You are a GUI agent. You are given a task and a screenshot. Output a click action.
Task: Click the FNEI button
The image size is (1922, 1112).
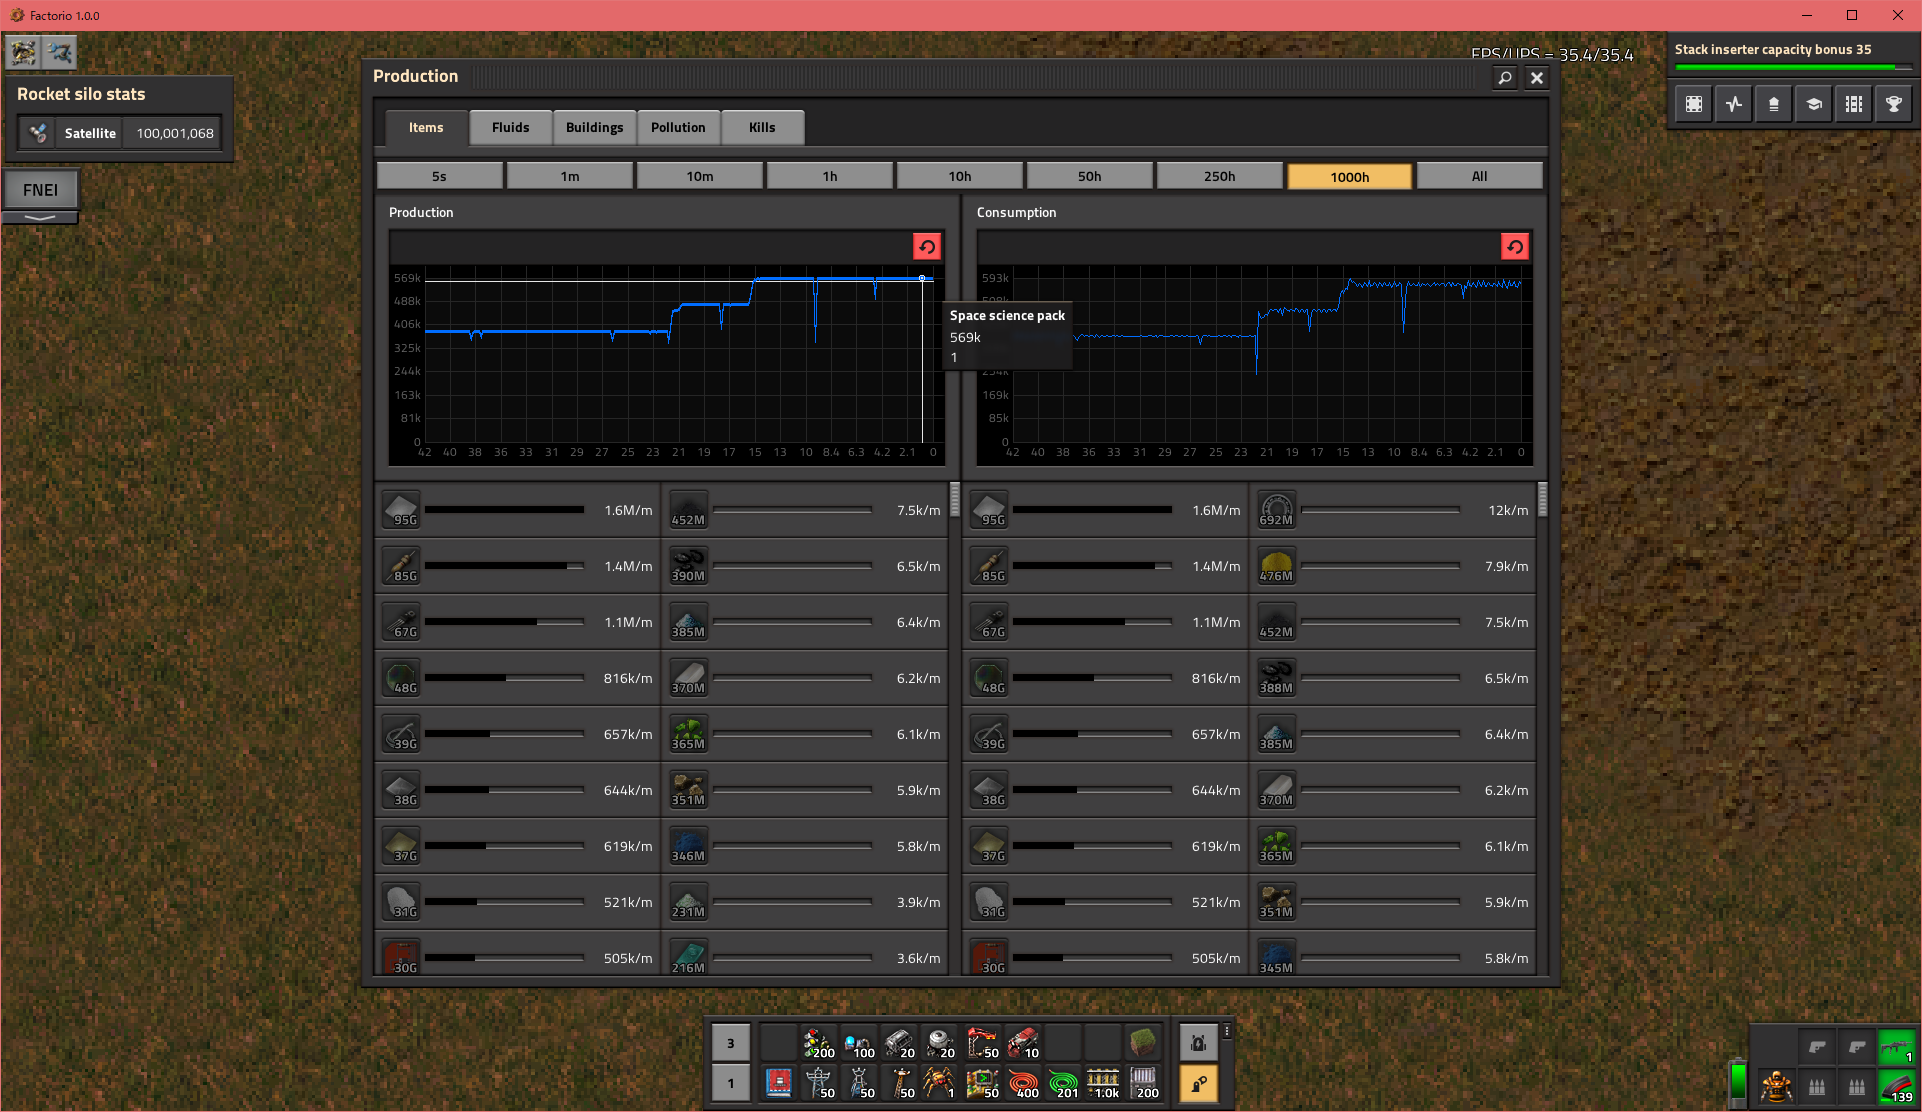click(x=40, y=190)
